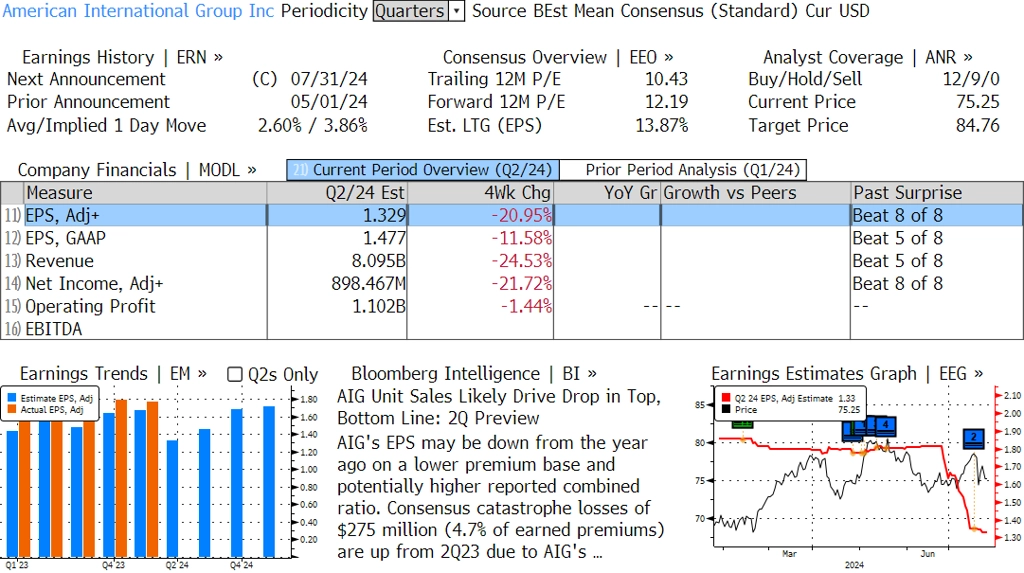This screenshot has width=1024, height=573.
Task: Click the black Price legend square
Action: click(x=726, y=409)
